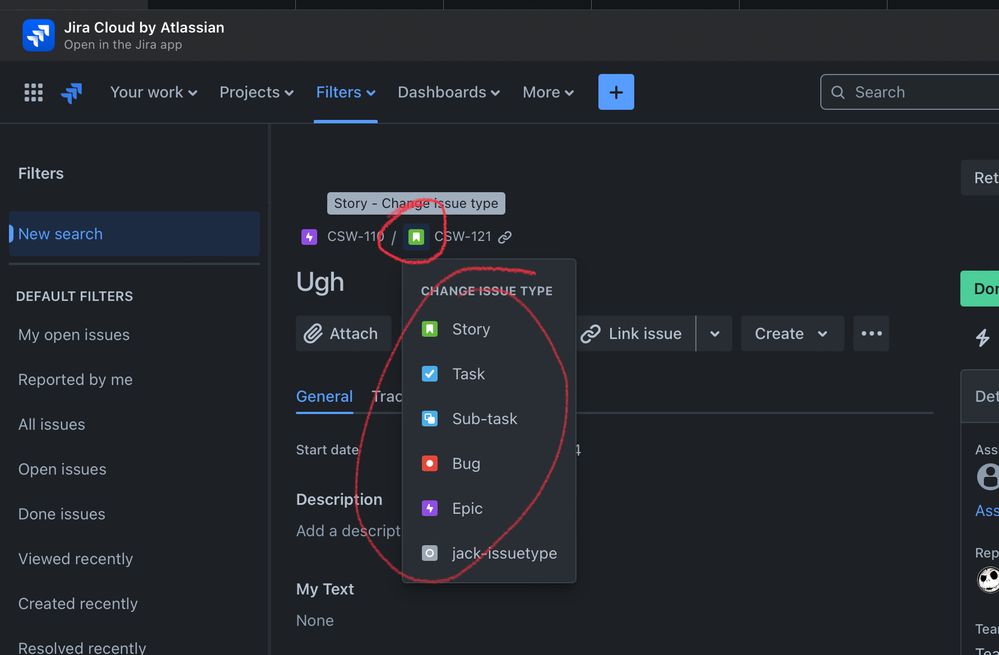Open My open issues filter

74,335
